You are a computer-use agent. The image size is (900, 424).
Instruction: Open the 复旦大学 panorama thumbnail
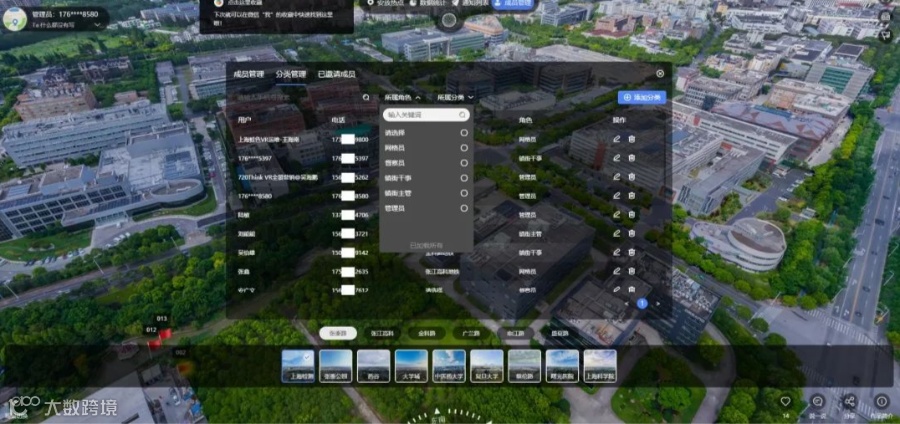[487, 366]
